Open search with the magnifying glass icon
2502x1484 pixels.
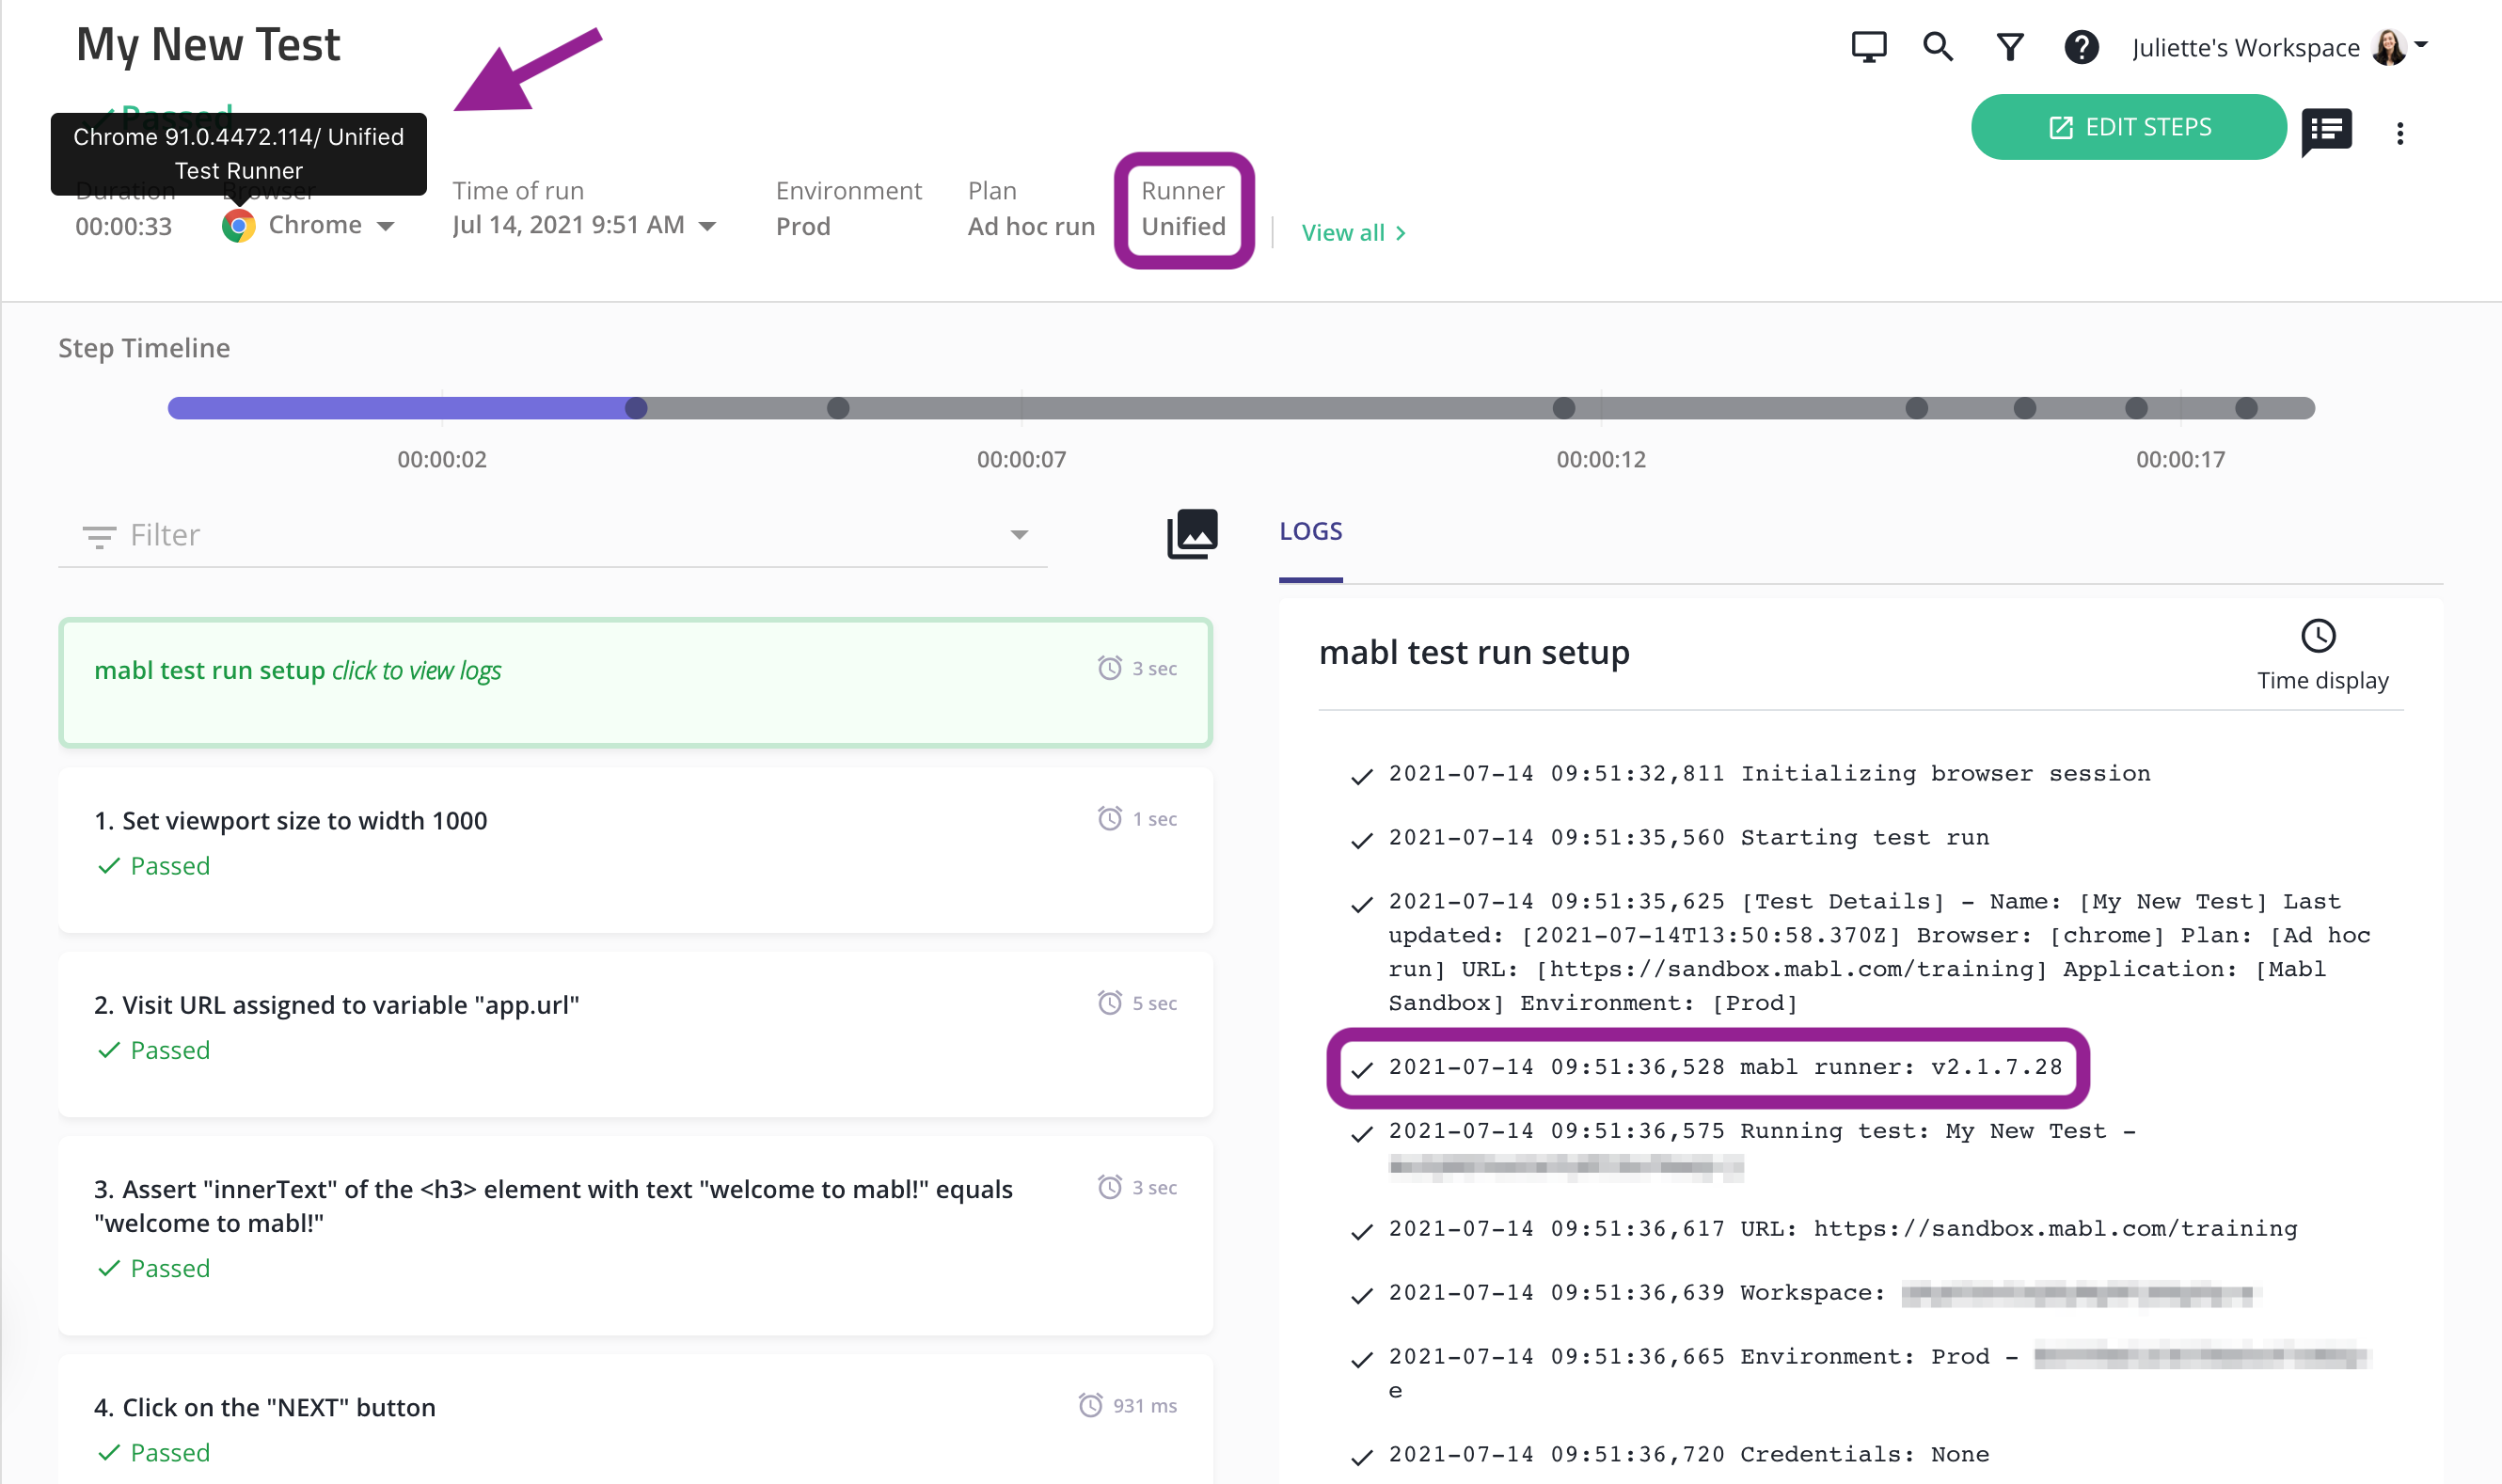tap(1938, 47)
